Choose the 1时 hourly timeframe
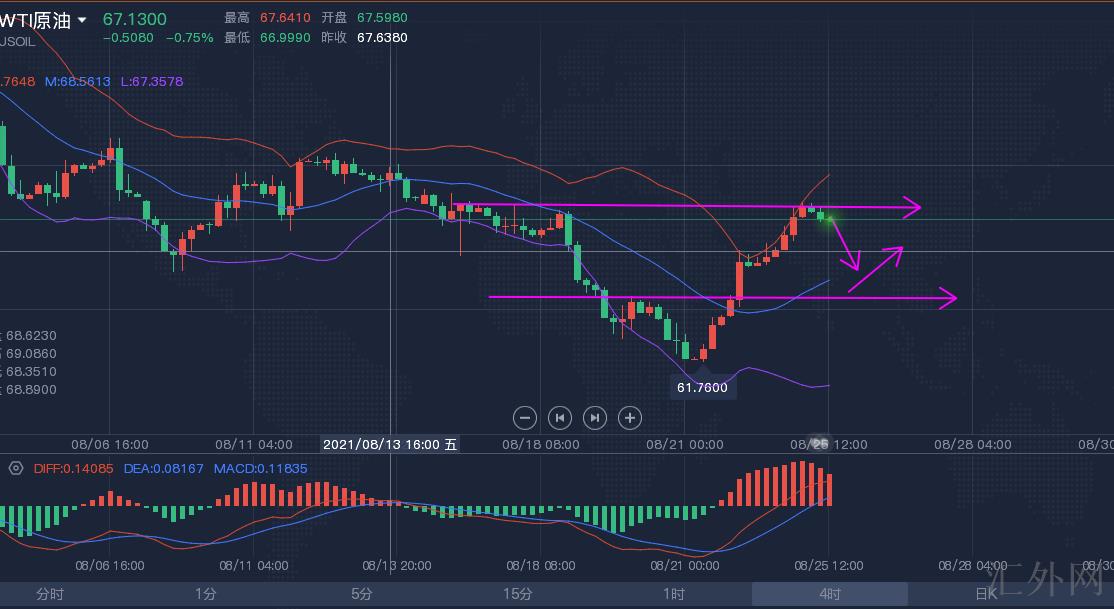1114x609 pixels. click(674, 593)
